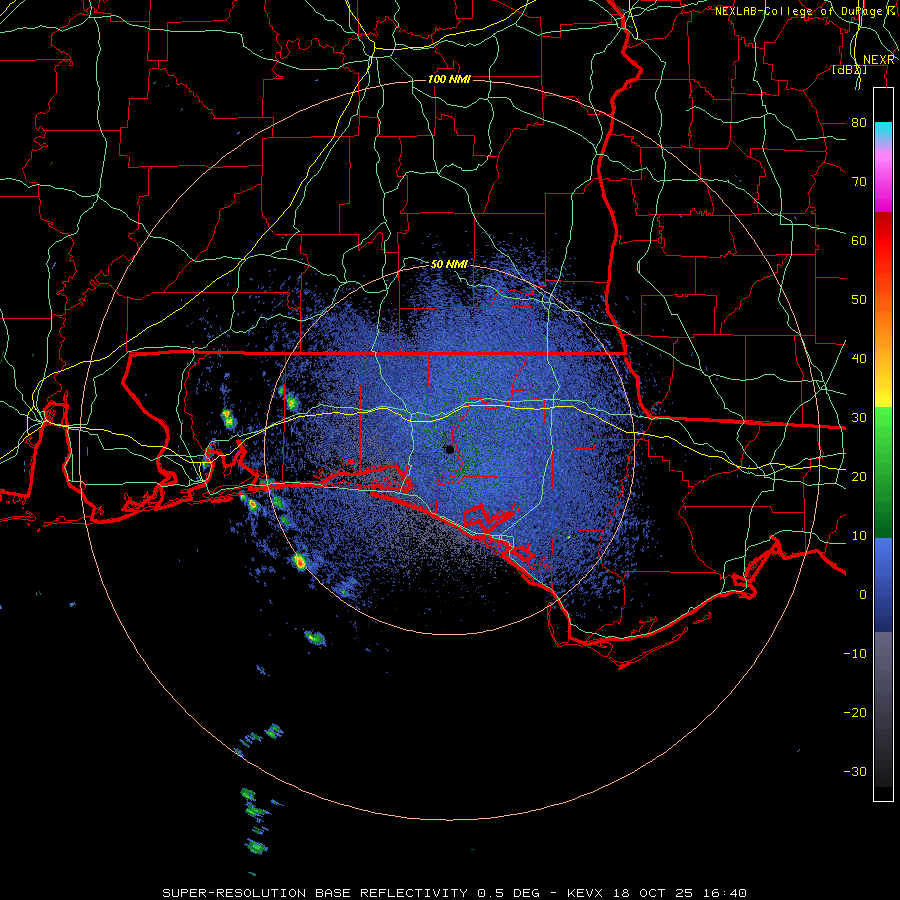Click the 16:40 time stamp in caption

pos(727,893)
